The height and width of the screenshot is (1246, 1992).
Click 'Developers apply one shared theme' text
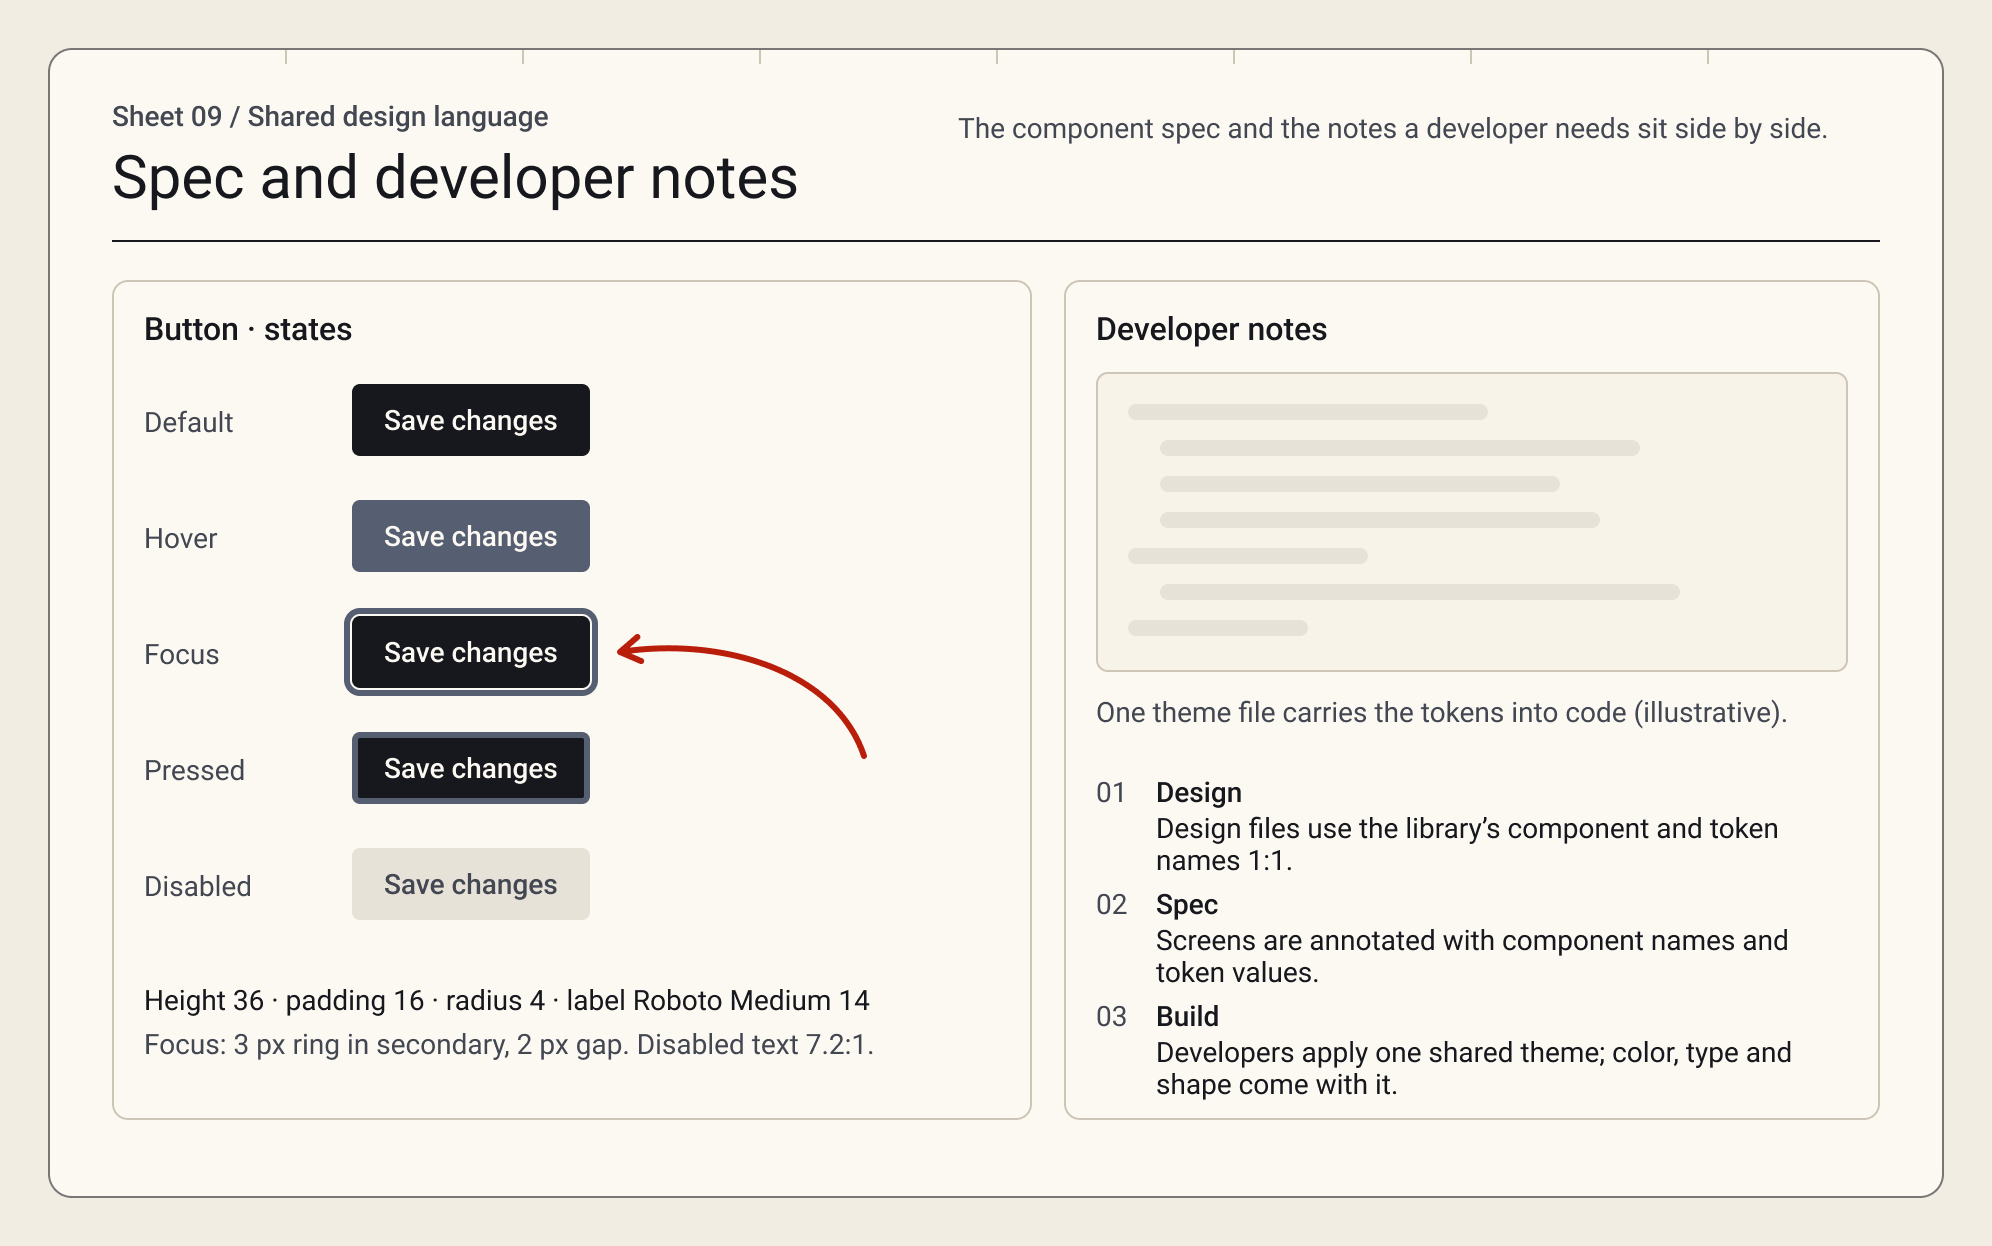click(1474, 1068)
